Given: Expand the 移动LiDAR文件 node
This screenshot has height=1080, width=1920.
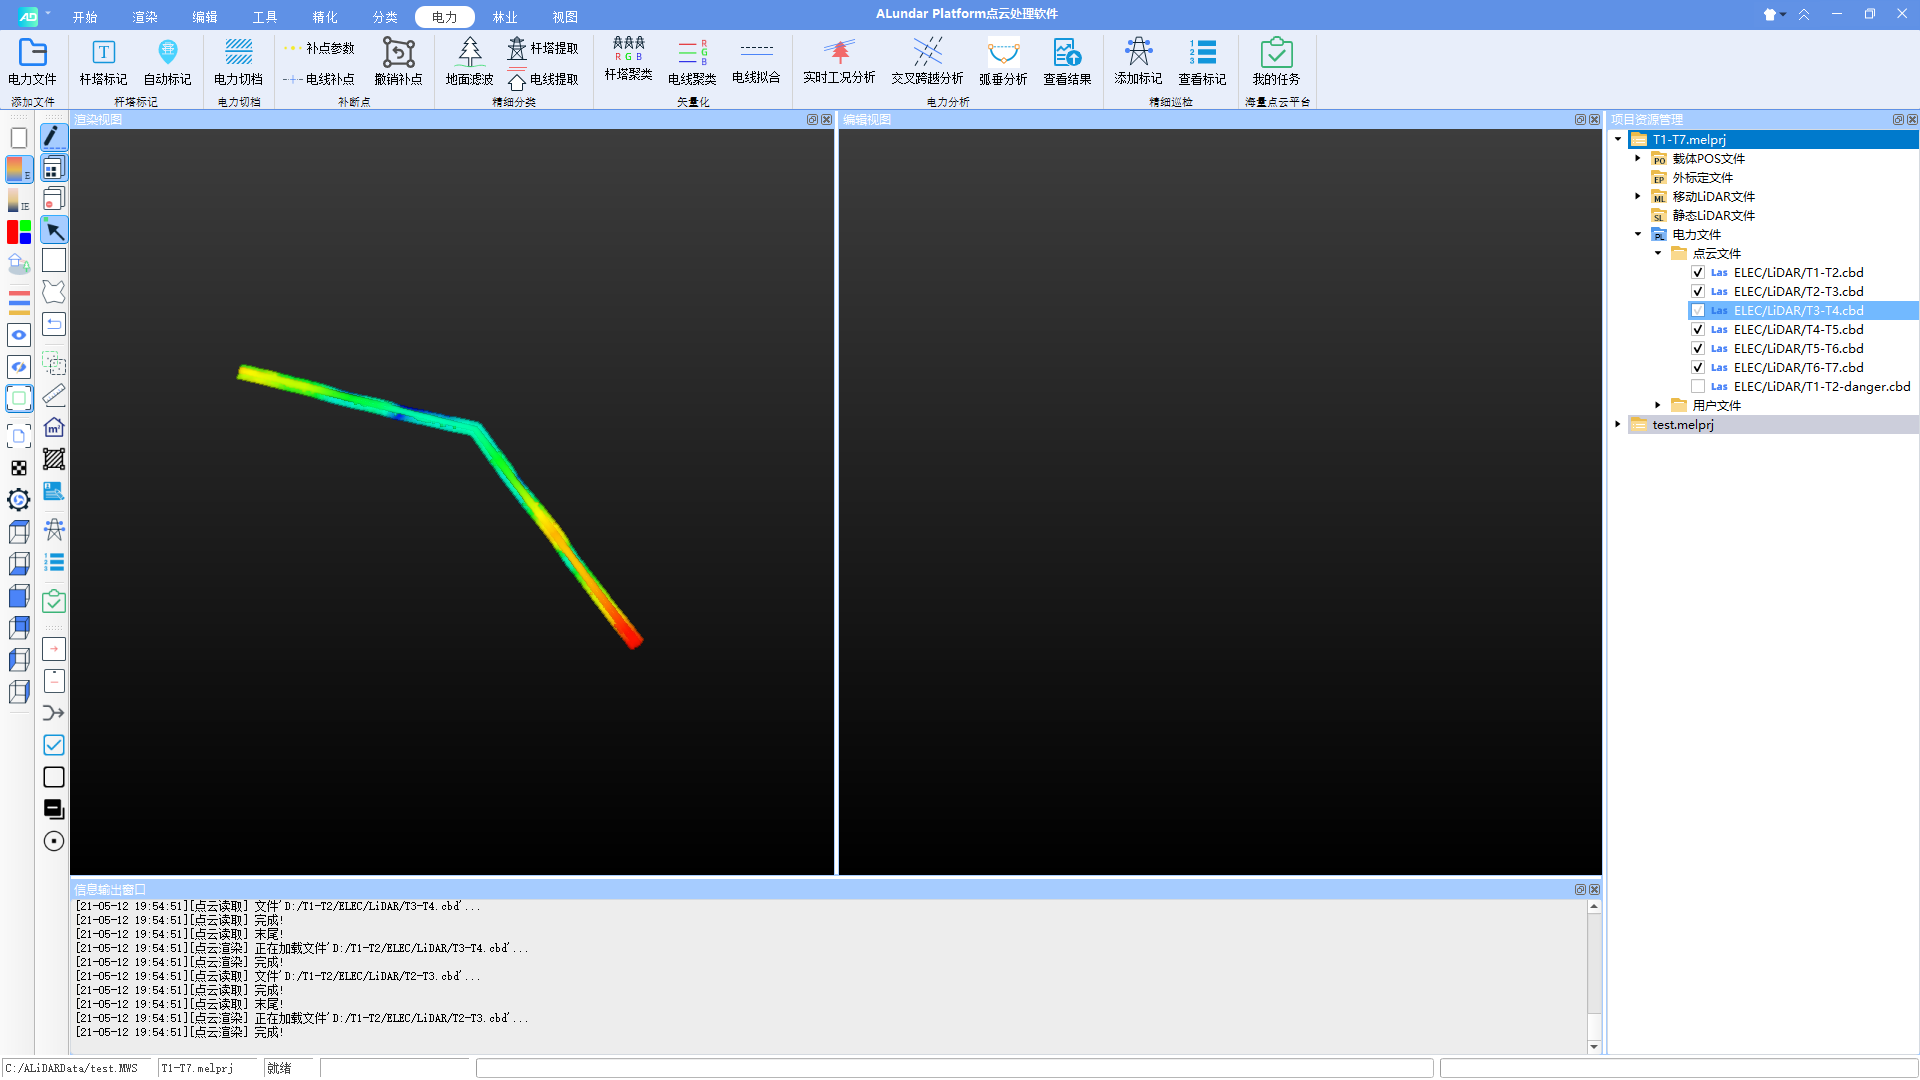Looking at the screenshot, I should tap(1638, 196).
